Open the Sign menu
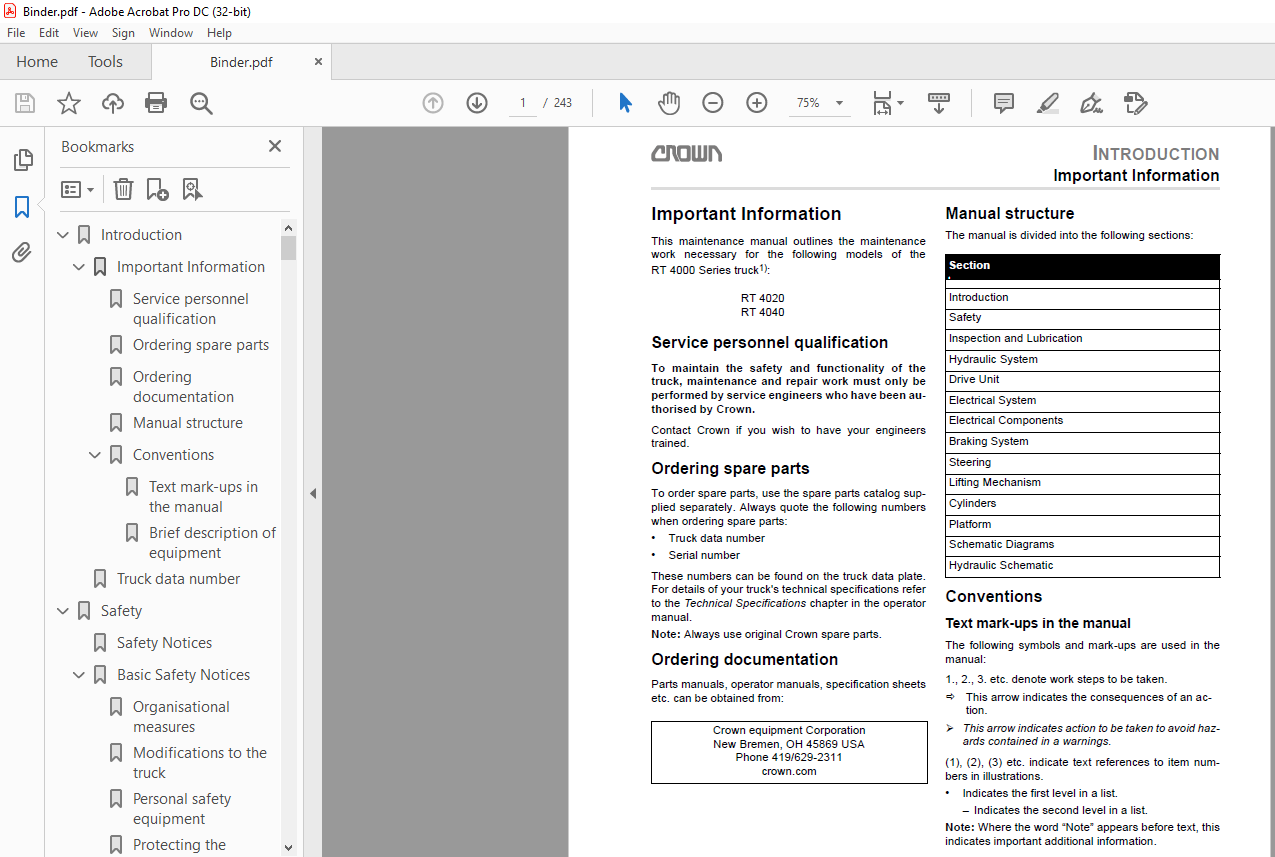The image size is (1275, 857). (123, 33)
